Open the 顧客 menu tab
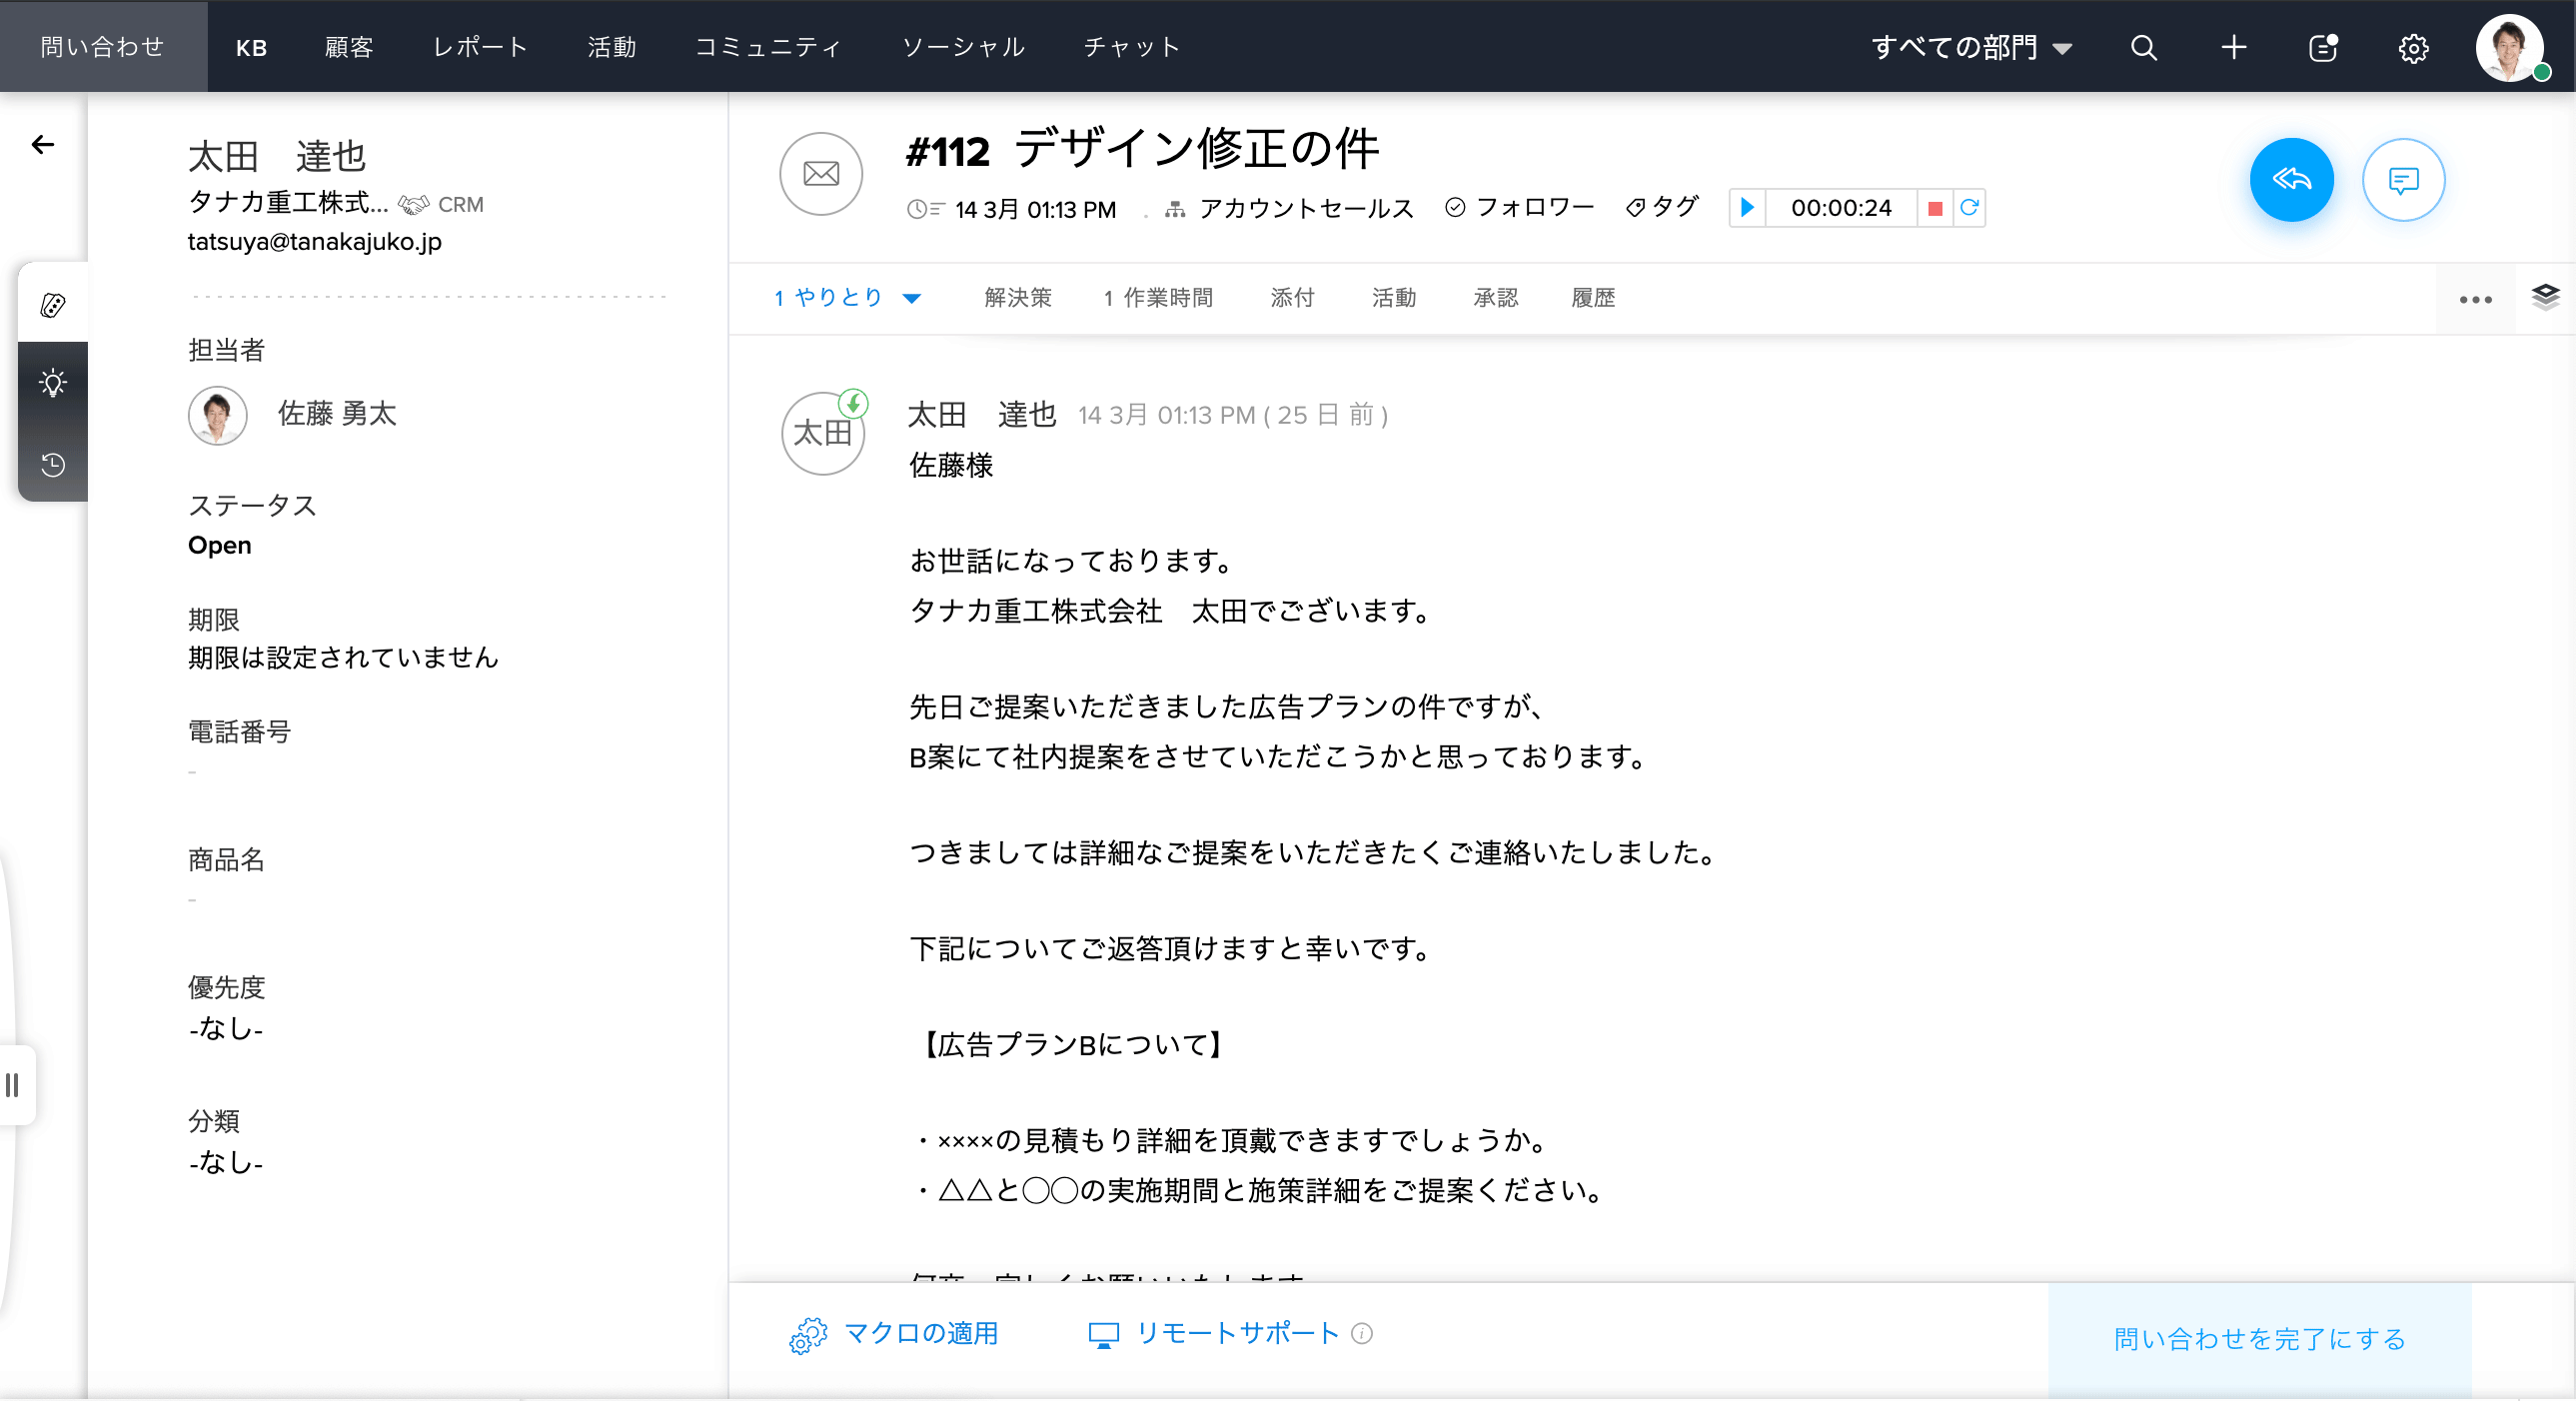This screenshot has height=1401, width=2576. coord(349,47)
